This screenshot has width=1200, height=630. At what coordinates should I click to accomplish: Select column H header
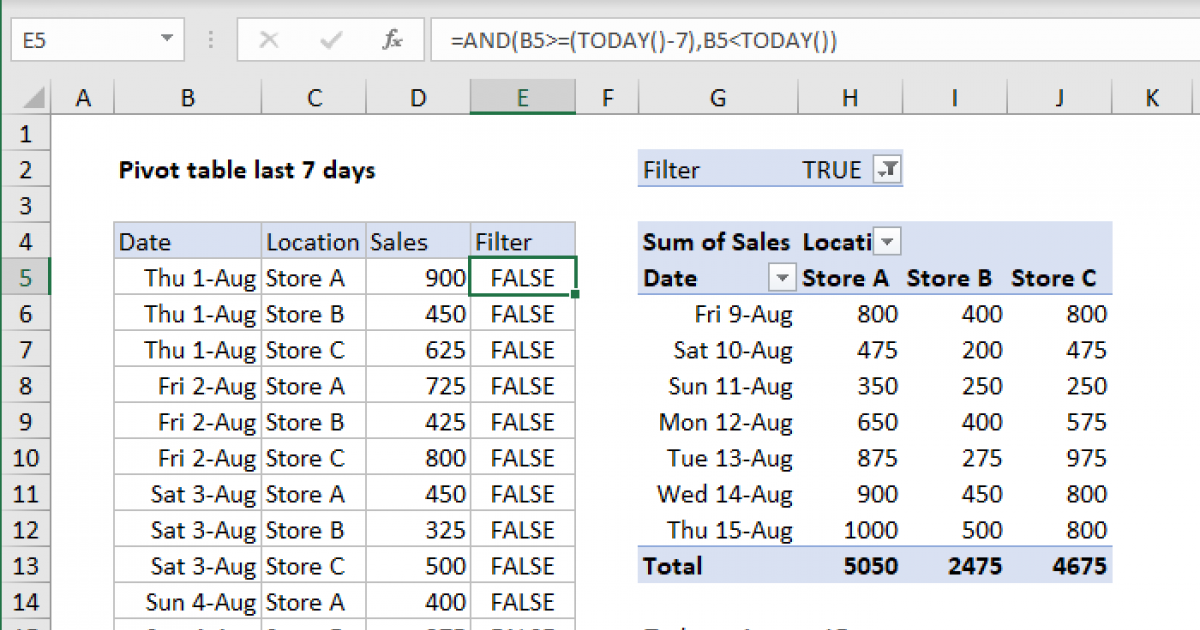(x=849, y=98)
